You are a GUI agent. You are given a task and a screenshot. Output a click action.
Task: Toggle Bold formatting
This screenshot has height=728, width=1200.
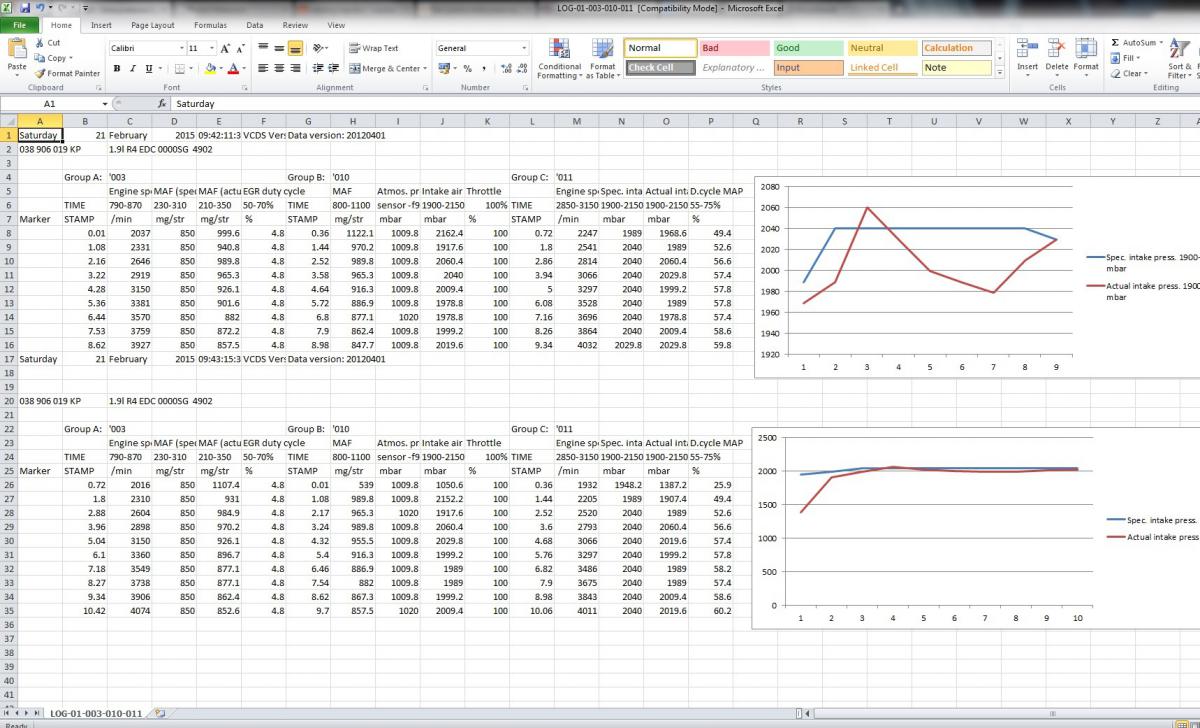tap(117, 68)
